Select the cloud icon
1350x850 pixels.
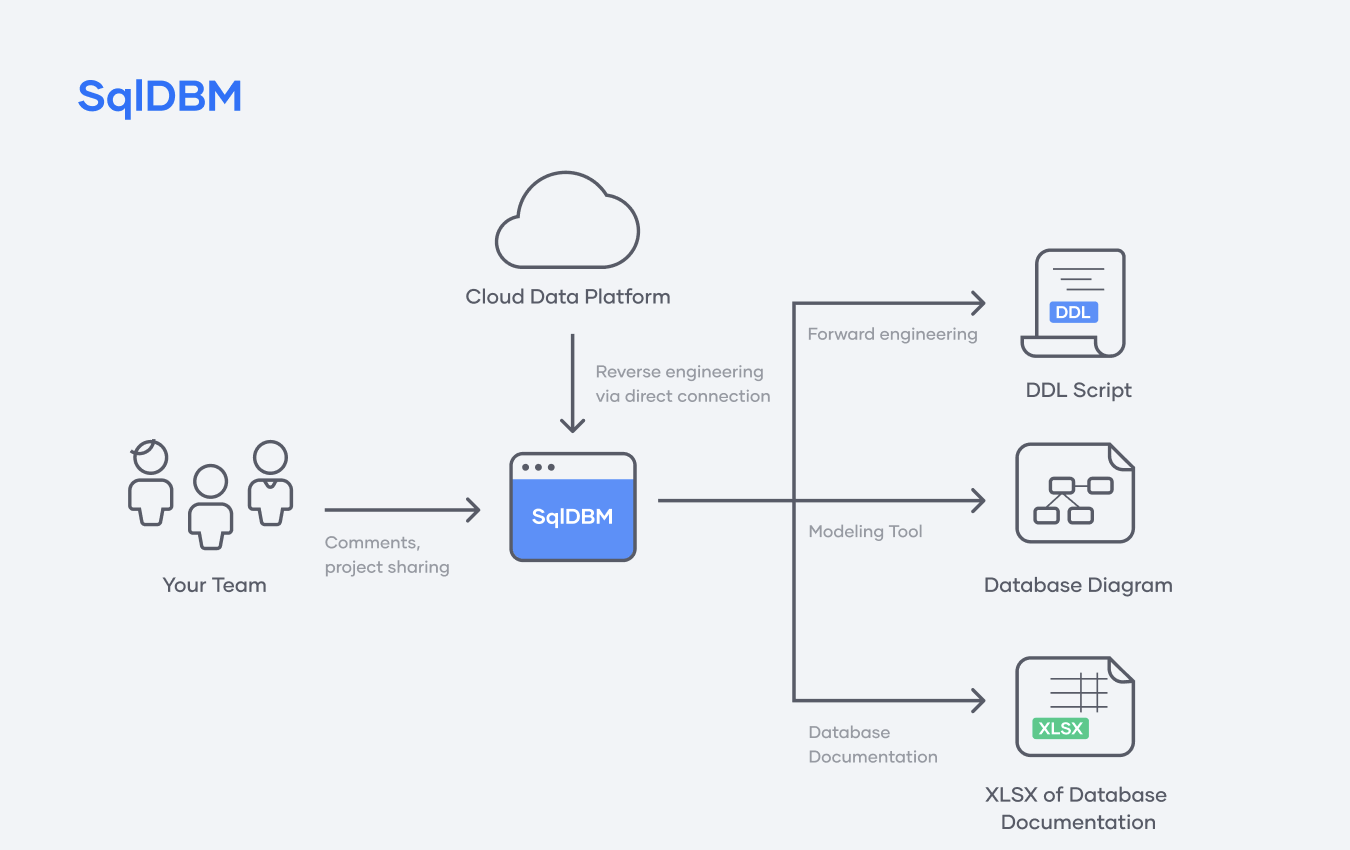tap(567, 221)
